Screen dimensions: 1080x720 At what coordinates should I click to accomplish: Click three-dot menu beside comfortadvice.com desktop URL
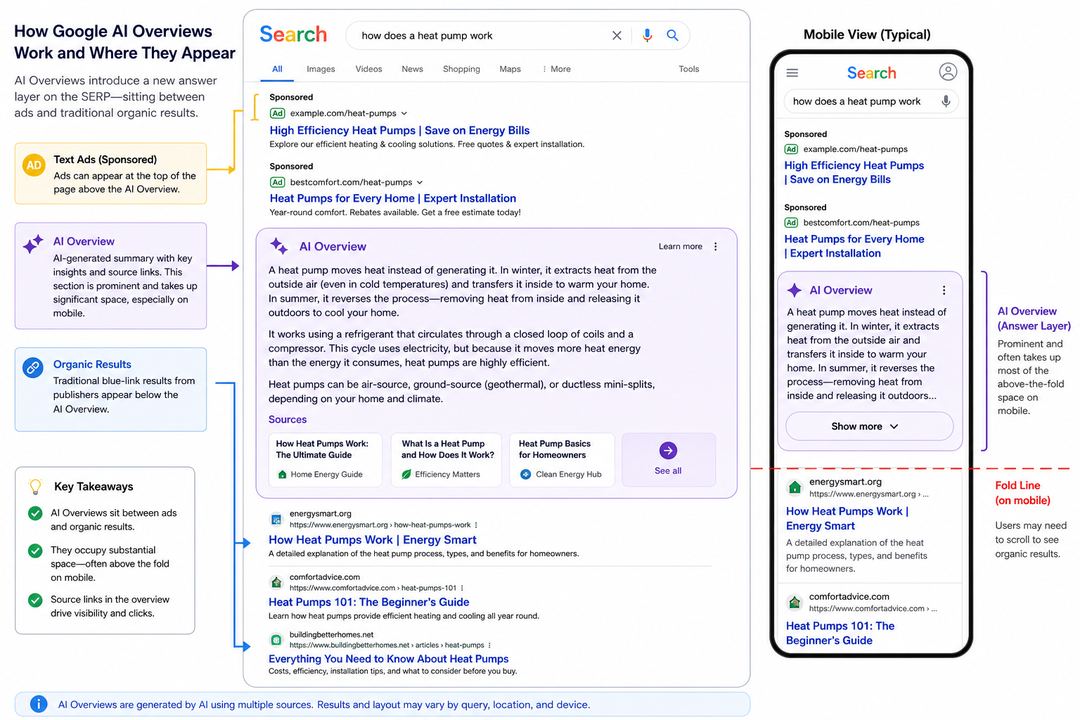coord(461,588)
